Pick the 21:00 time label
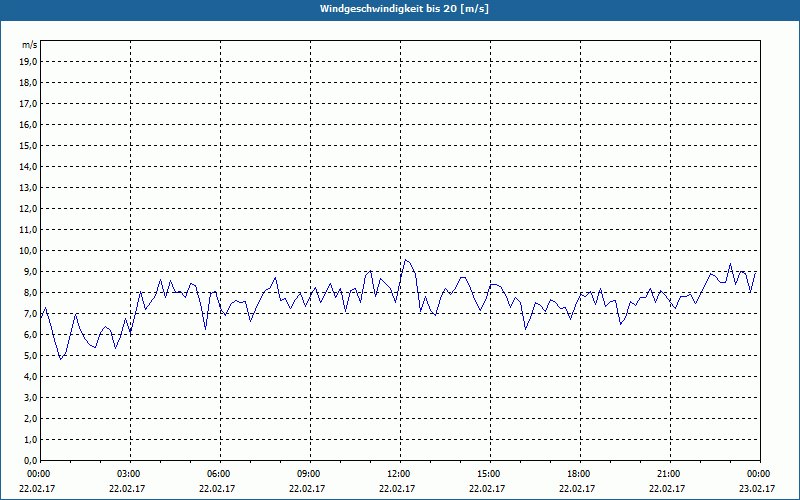This screenshot has height=500, width=800. [x=669, y=474]
